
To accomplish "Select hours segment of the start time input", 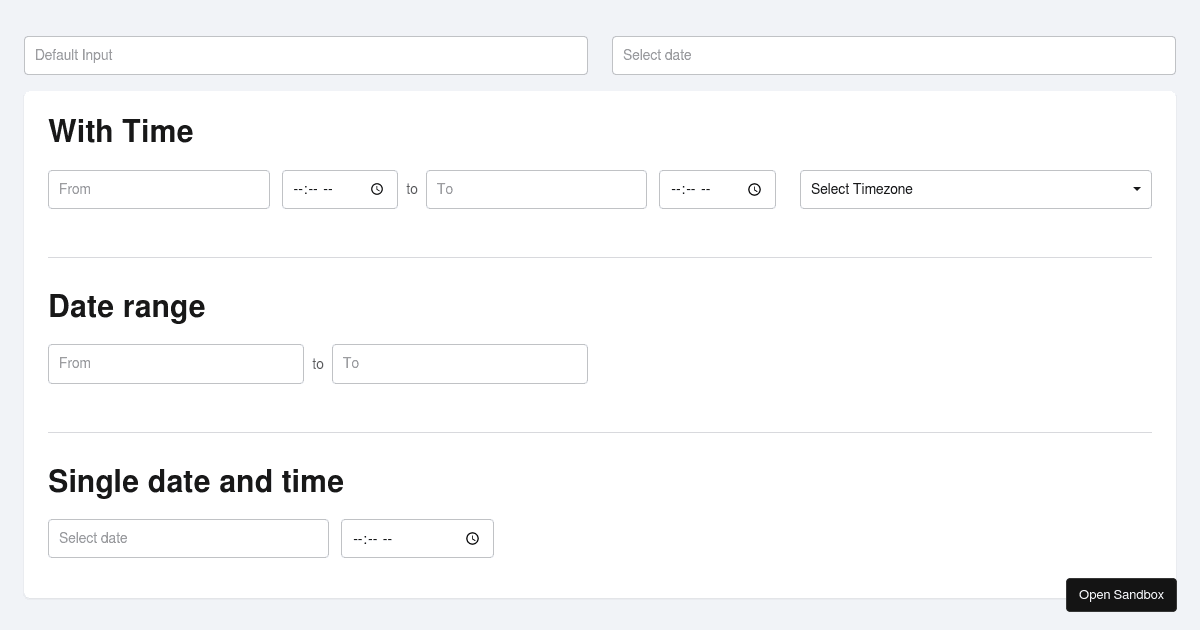I will click(297, 189).
